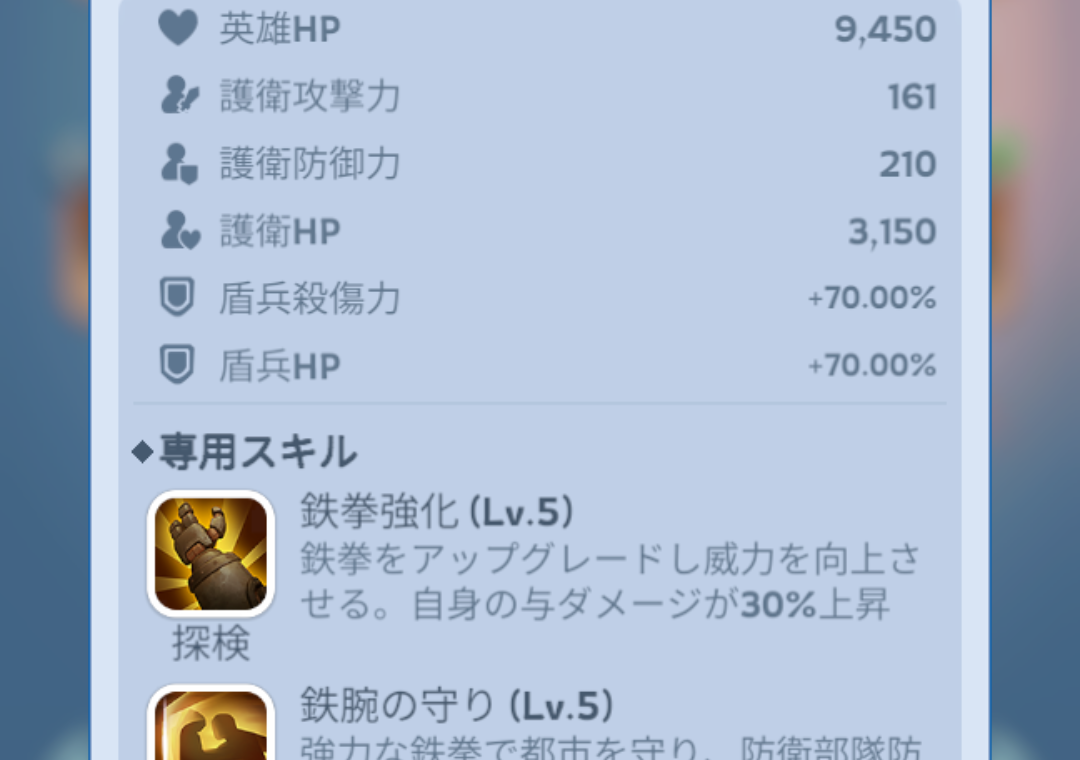1080x760 pixels.
Task: Open the 鉄腕の守り skill icon
Action: 211,722
